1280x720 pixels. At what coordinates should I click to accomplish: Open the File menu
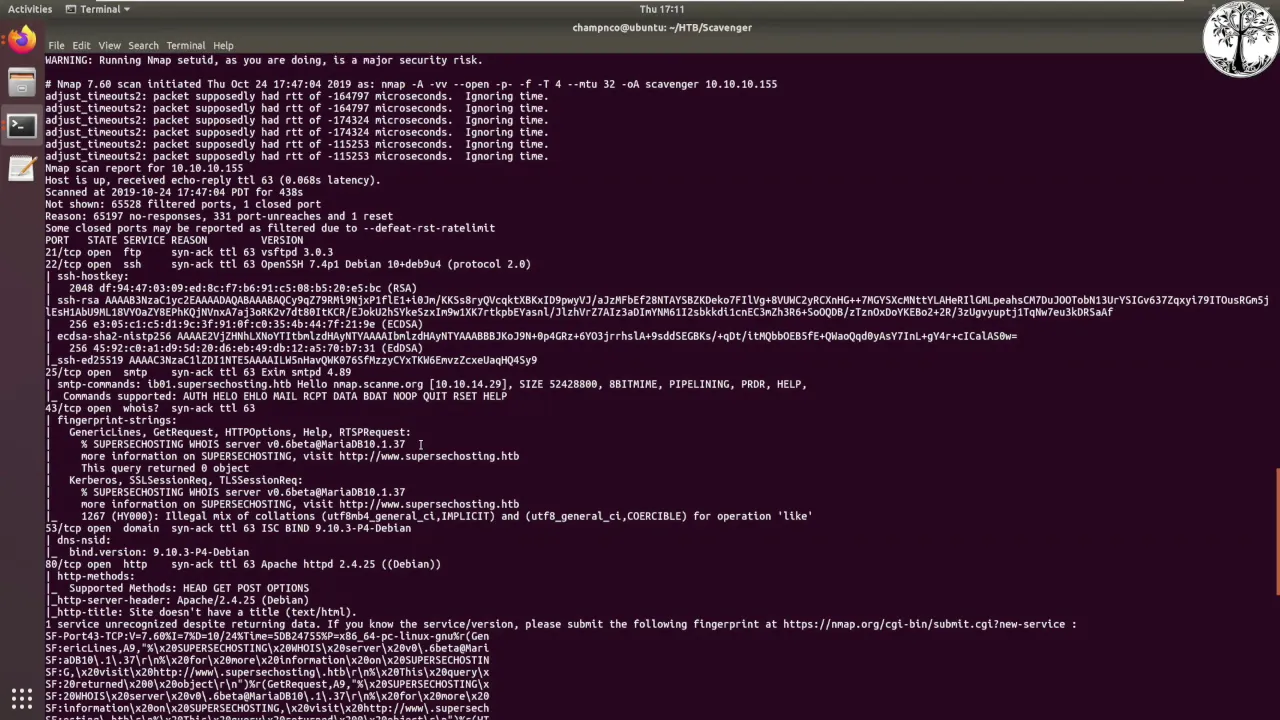(57, 45)
